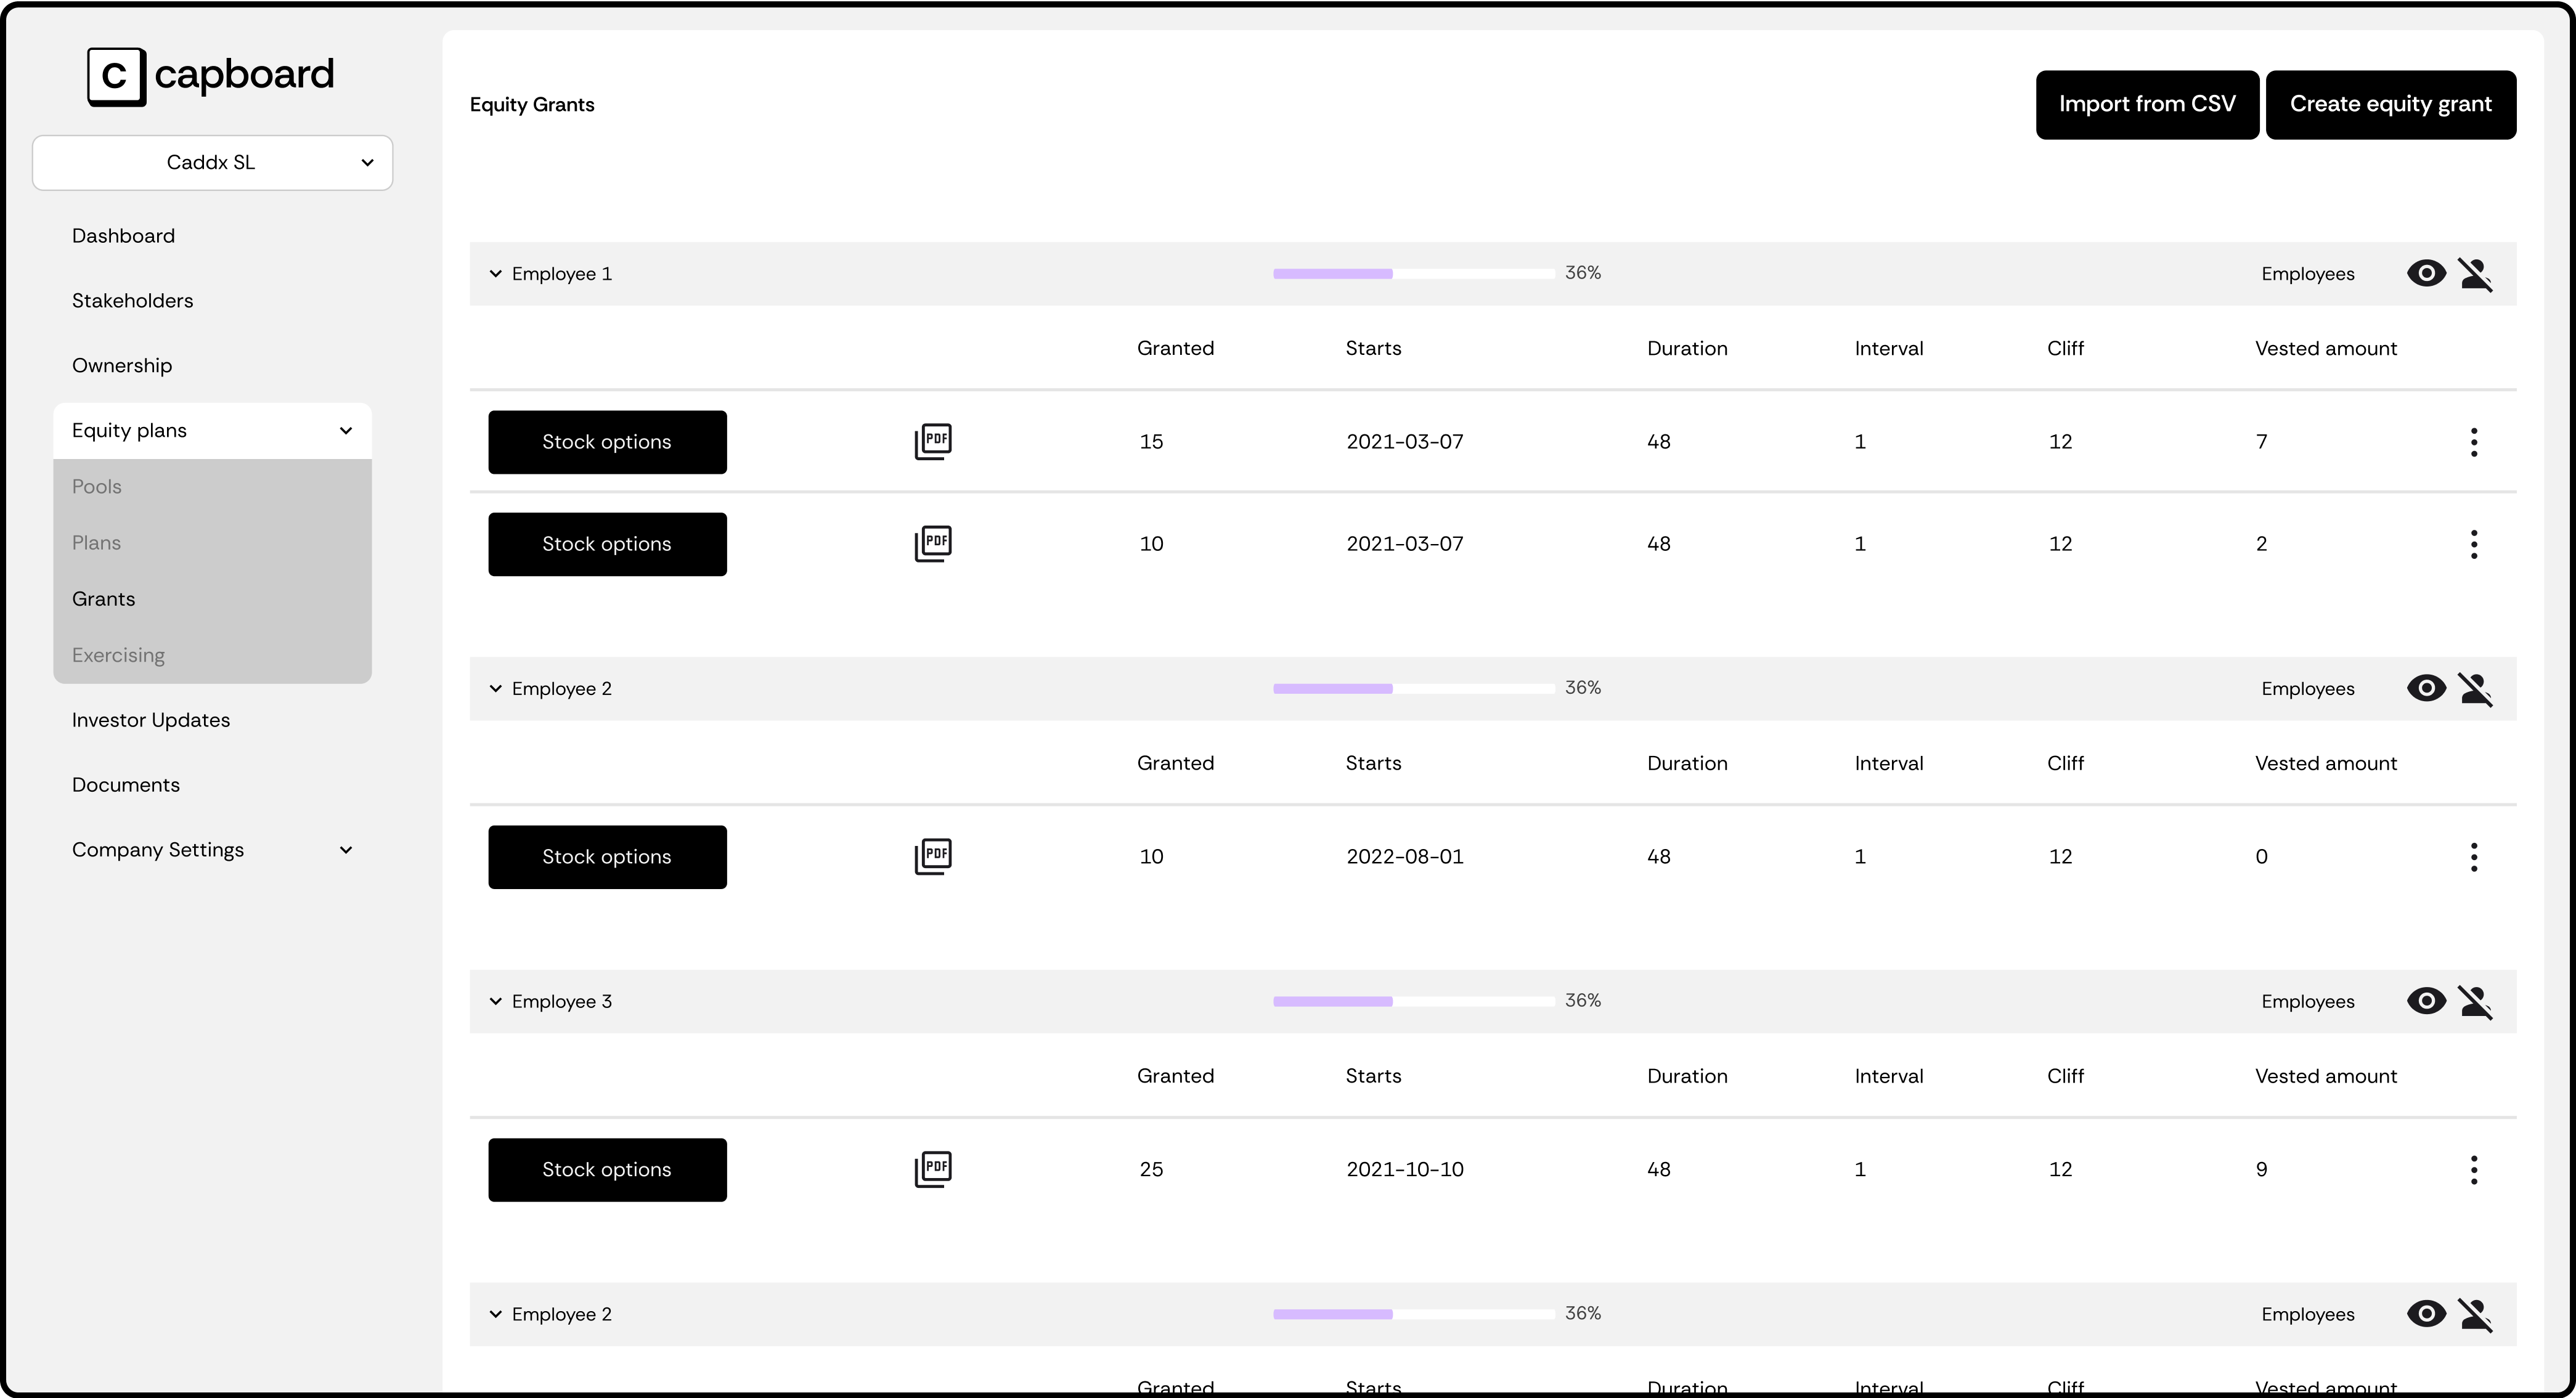The image size is (2576, 1398).
Task: Open the Caddx SL company dropdown
Action: pos(212,163)
